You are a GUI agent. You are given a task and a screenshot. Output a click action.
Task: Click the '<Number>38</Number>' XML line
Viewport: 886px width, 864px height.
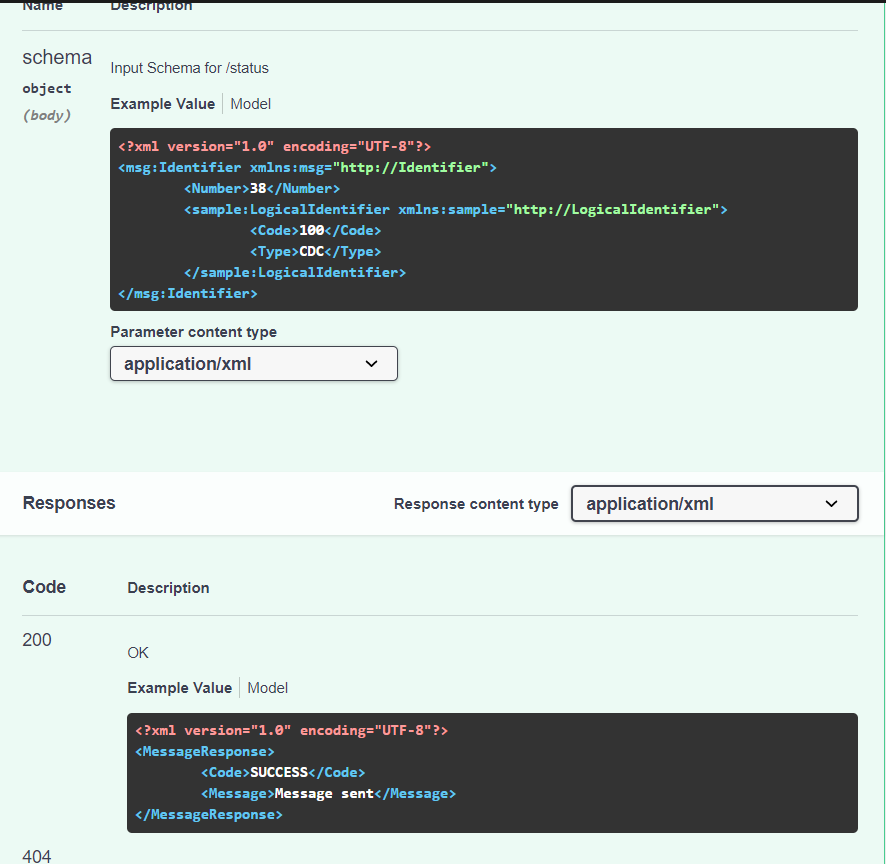[262, 188]
